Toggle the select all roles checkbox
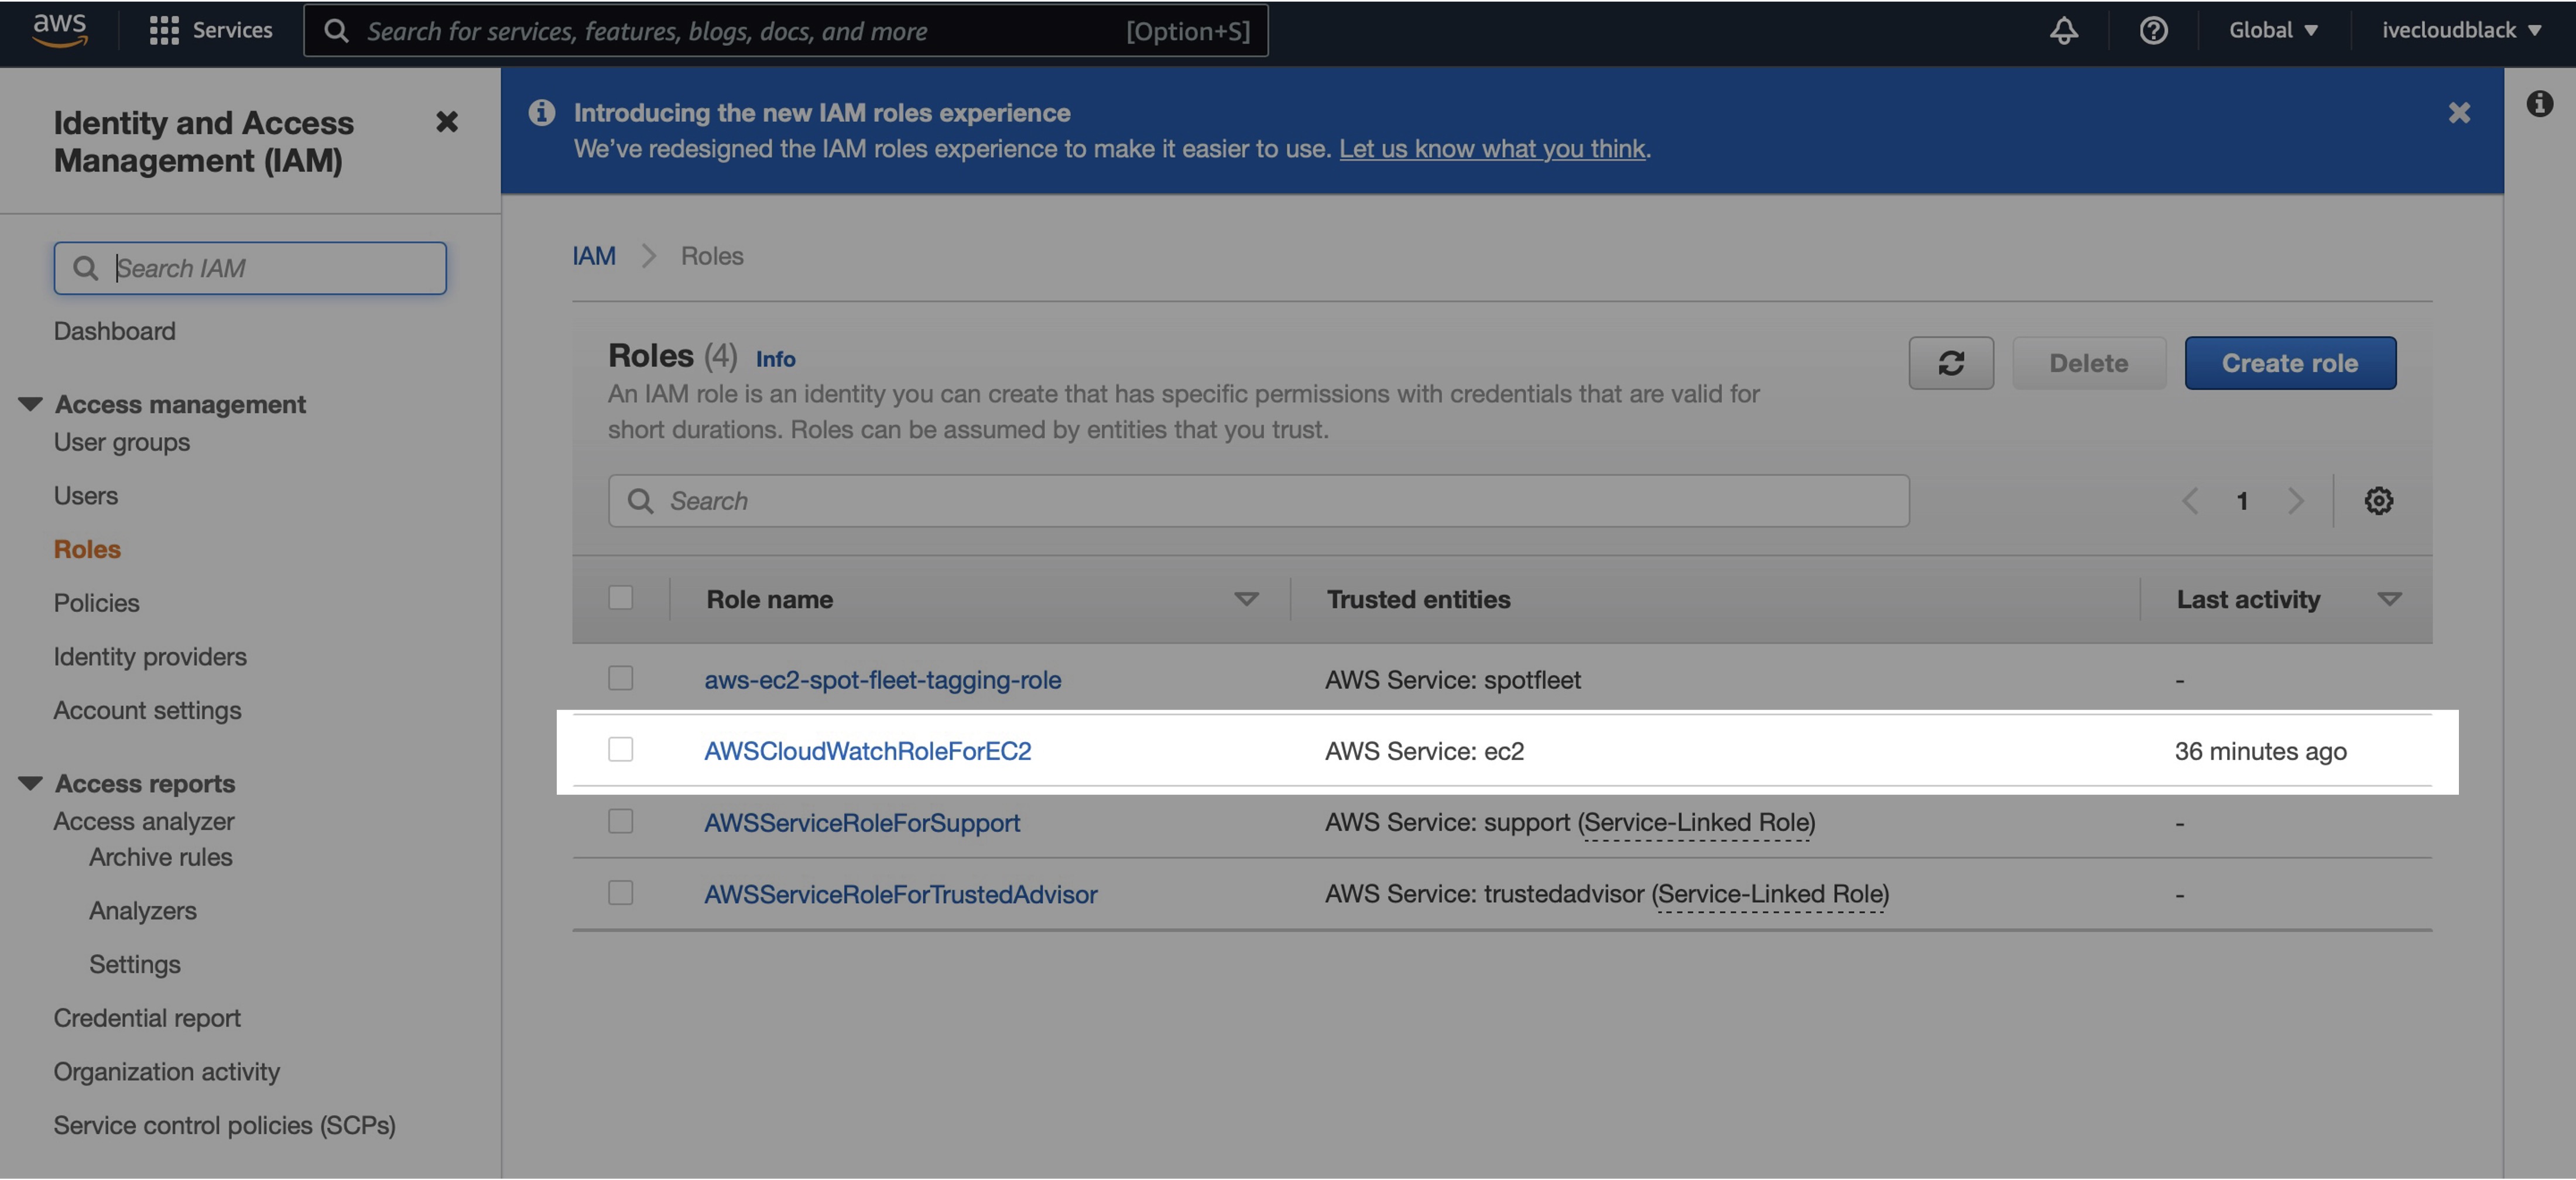Viewport: 2576px width, 1180px height. [620, 598]
